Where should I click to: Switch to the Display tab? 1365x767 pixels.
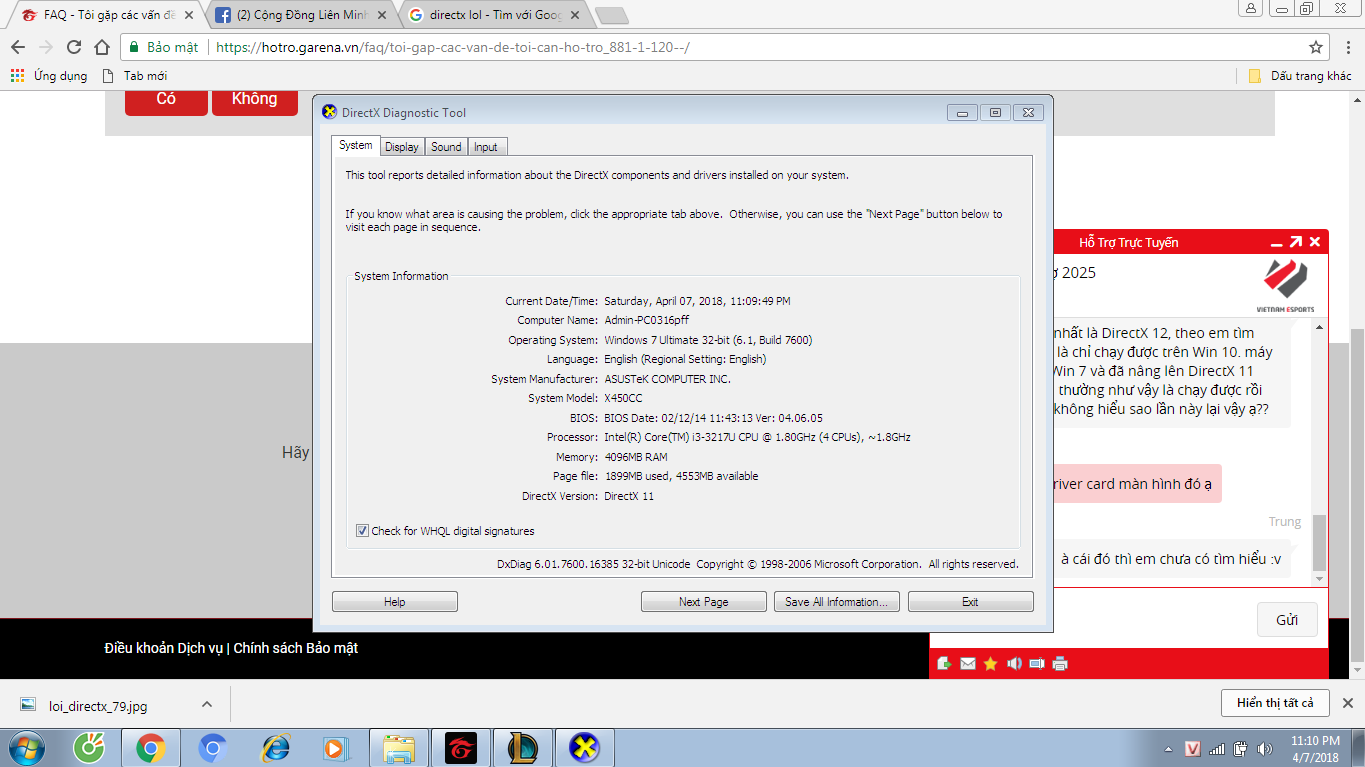(401, 147)
